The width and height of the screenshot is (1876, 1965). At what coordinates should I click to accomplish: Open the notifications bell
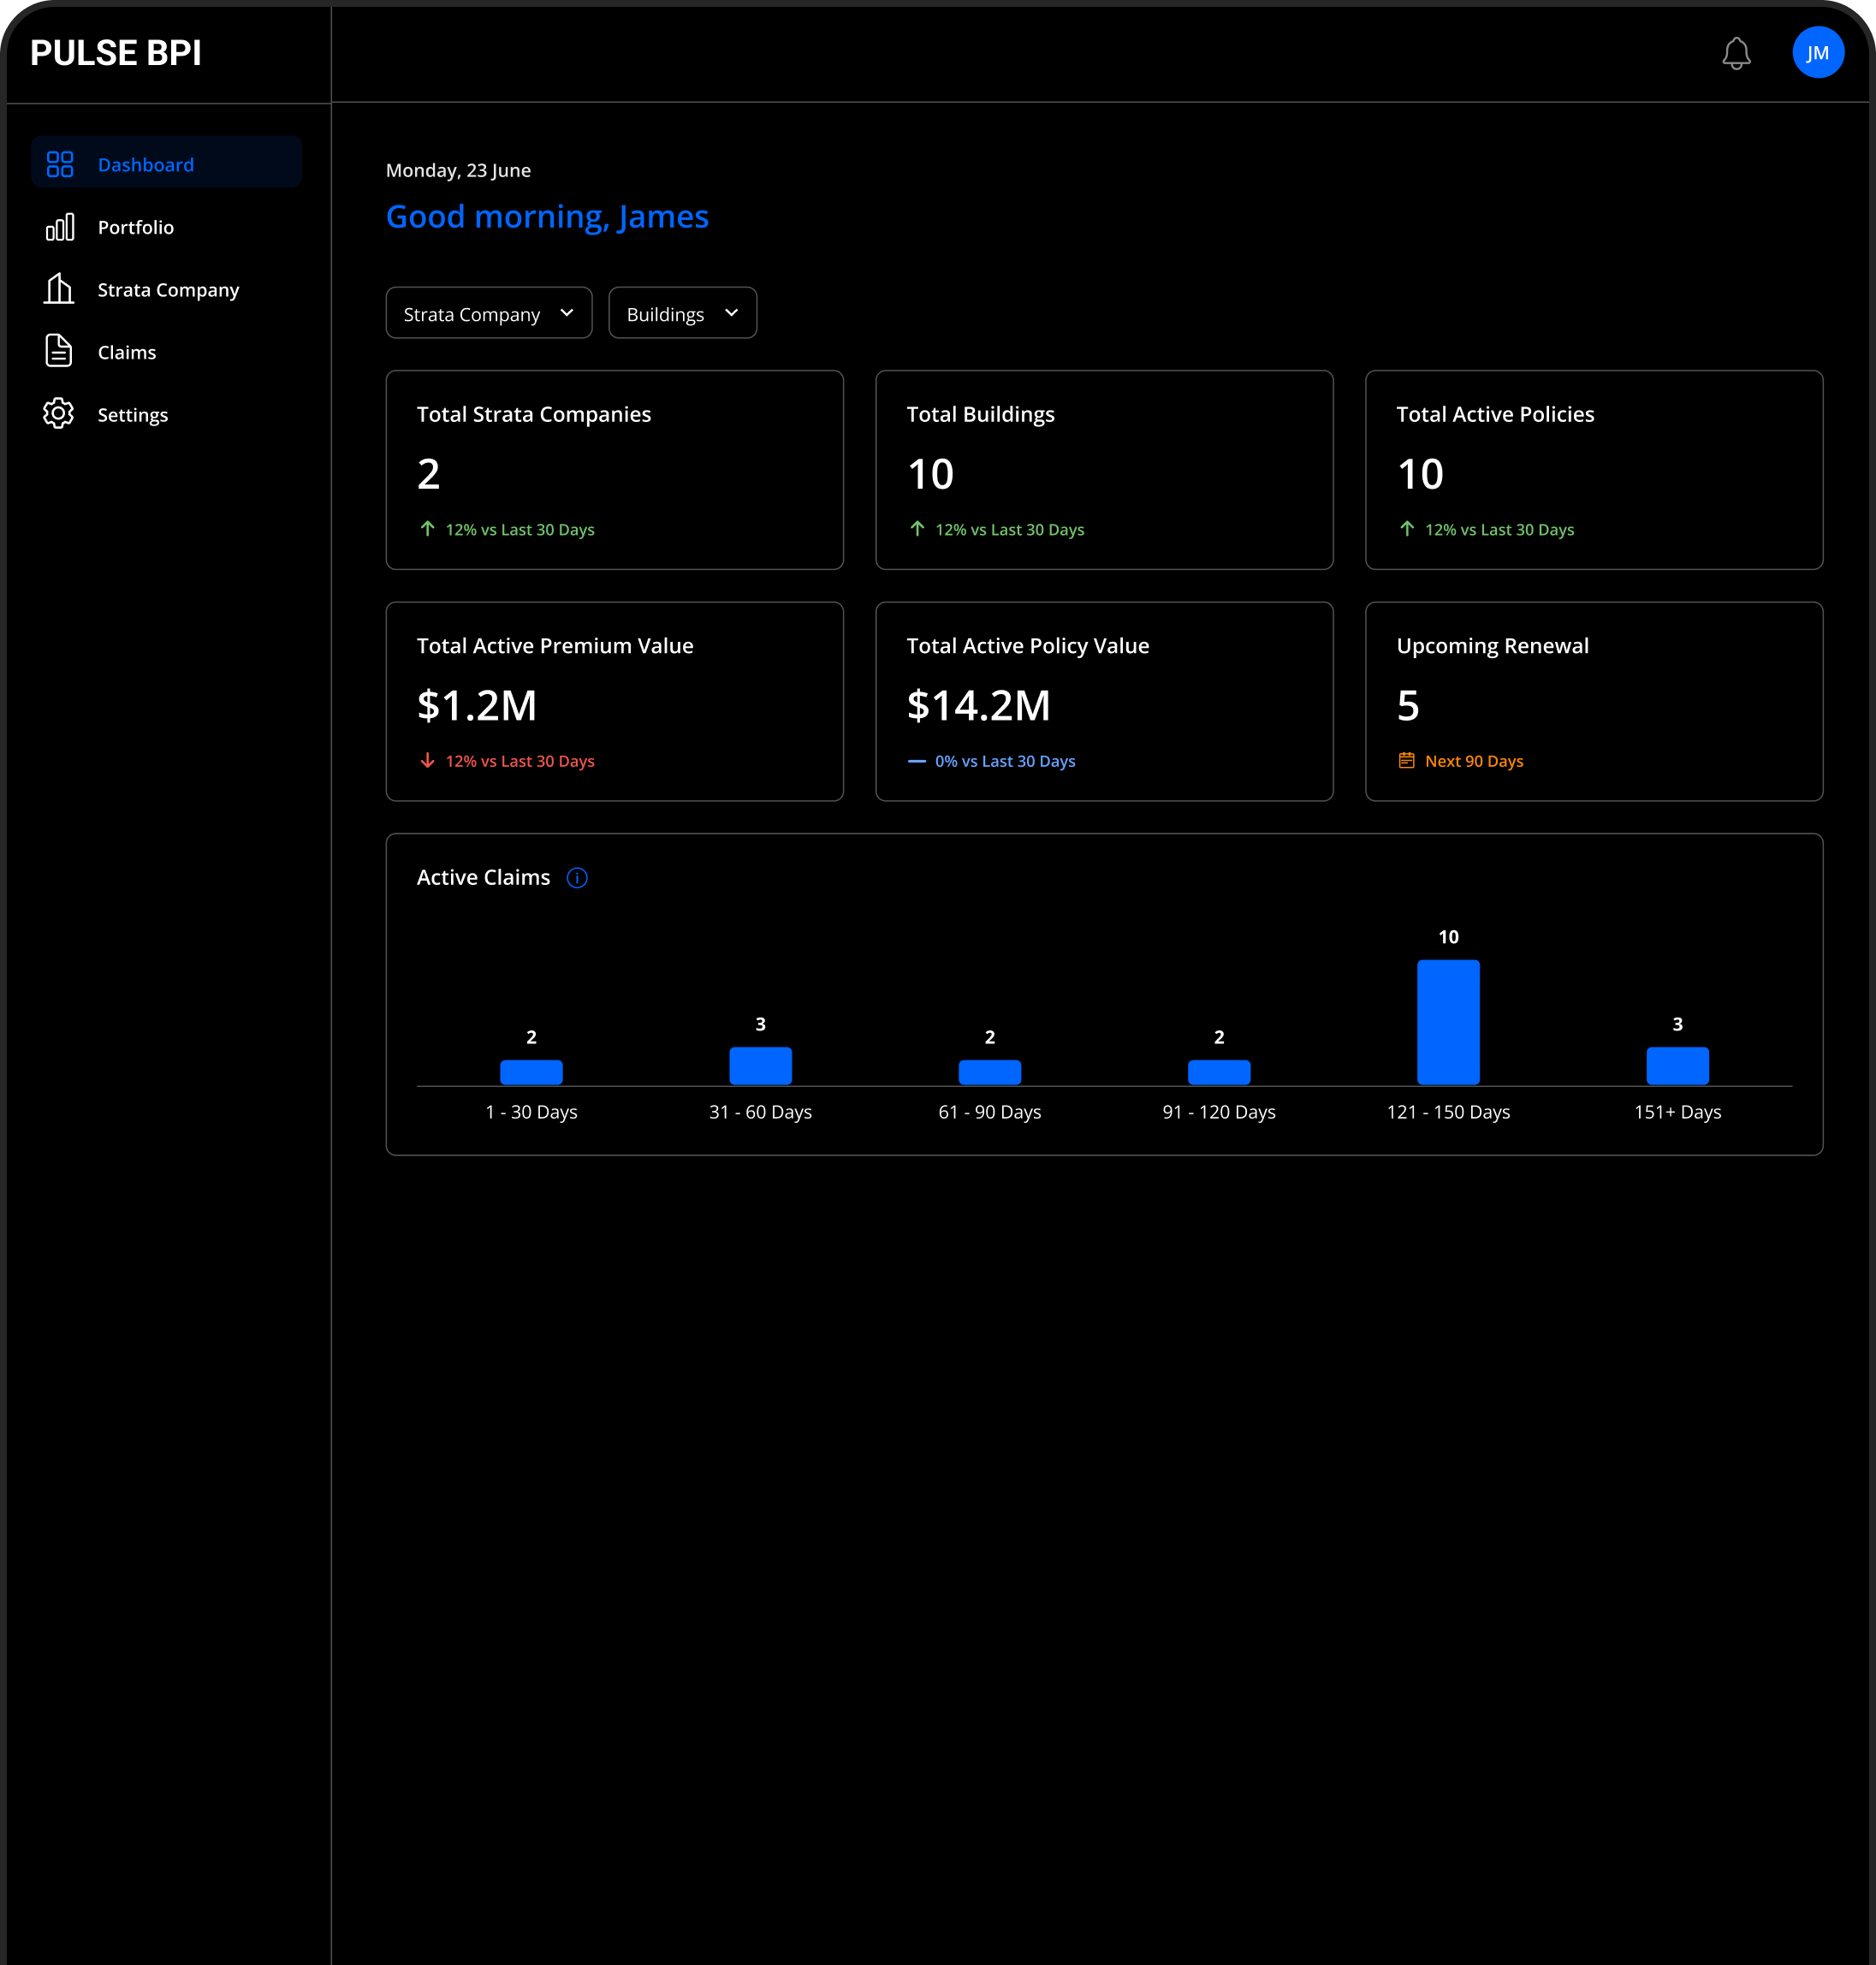[x=1736, y=53]
